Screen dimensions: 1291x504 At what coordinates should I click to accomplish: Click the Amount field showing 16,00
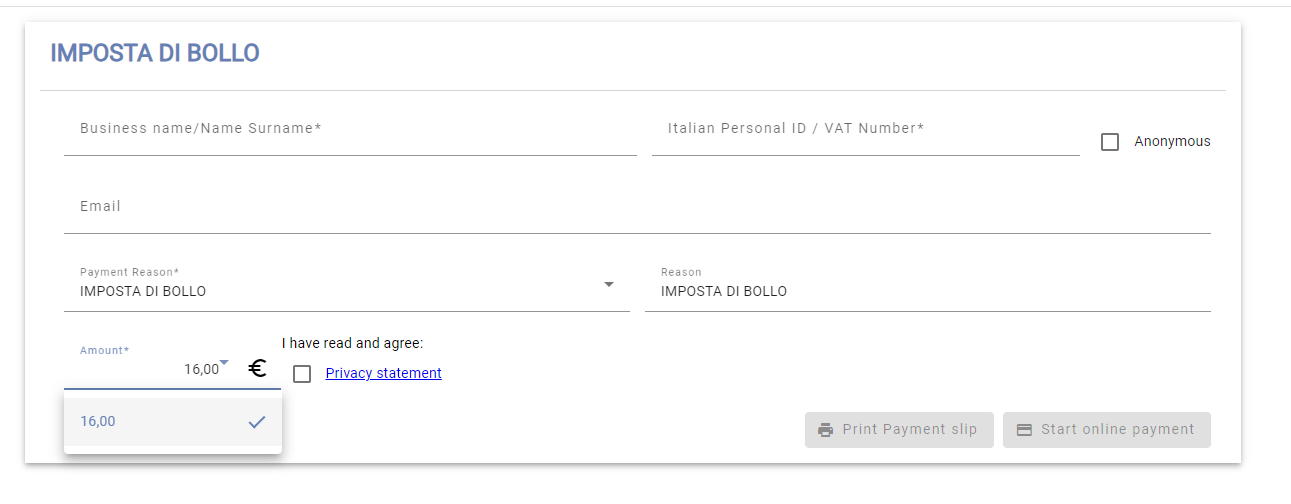tap(150, 369)
